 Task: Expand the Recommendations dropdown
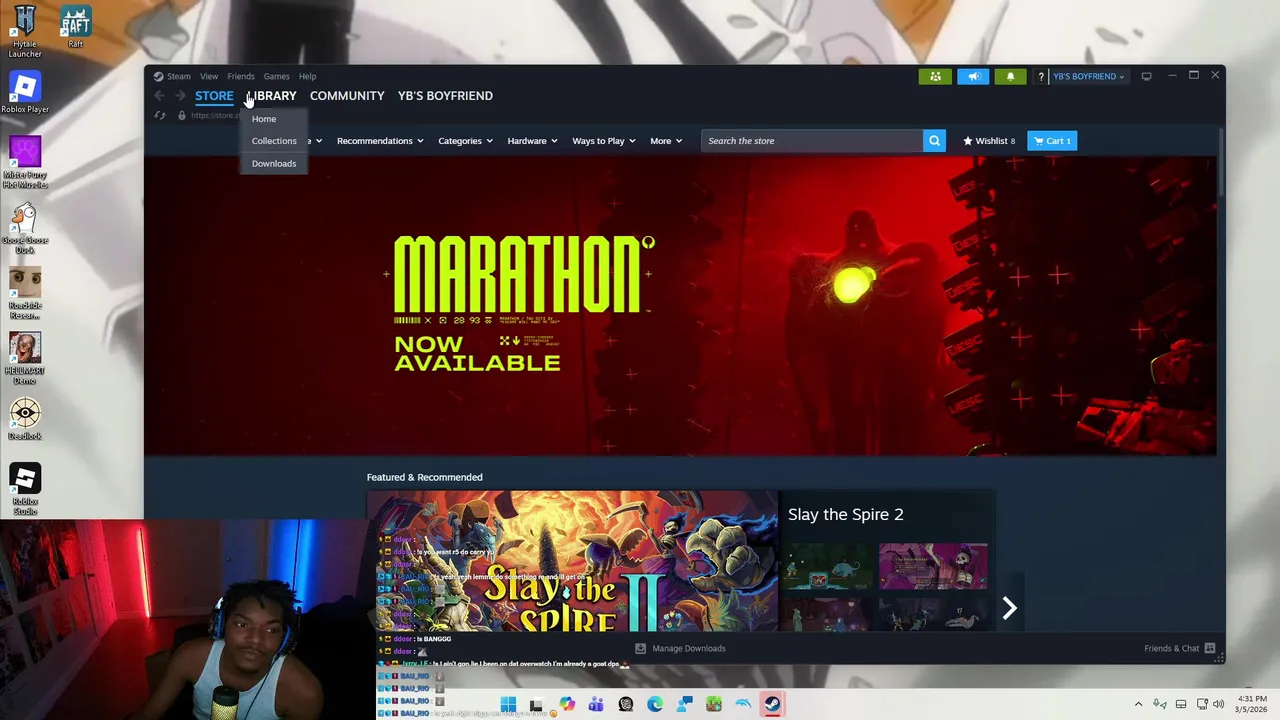pos(380,141)
